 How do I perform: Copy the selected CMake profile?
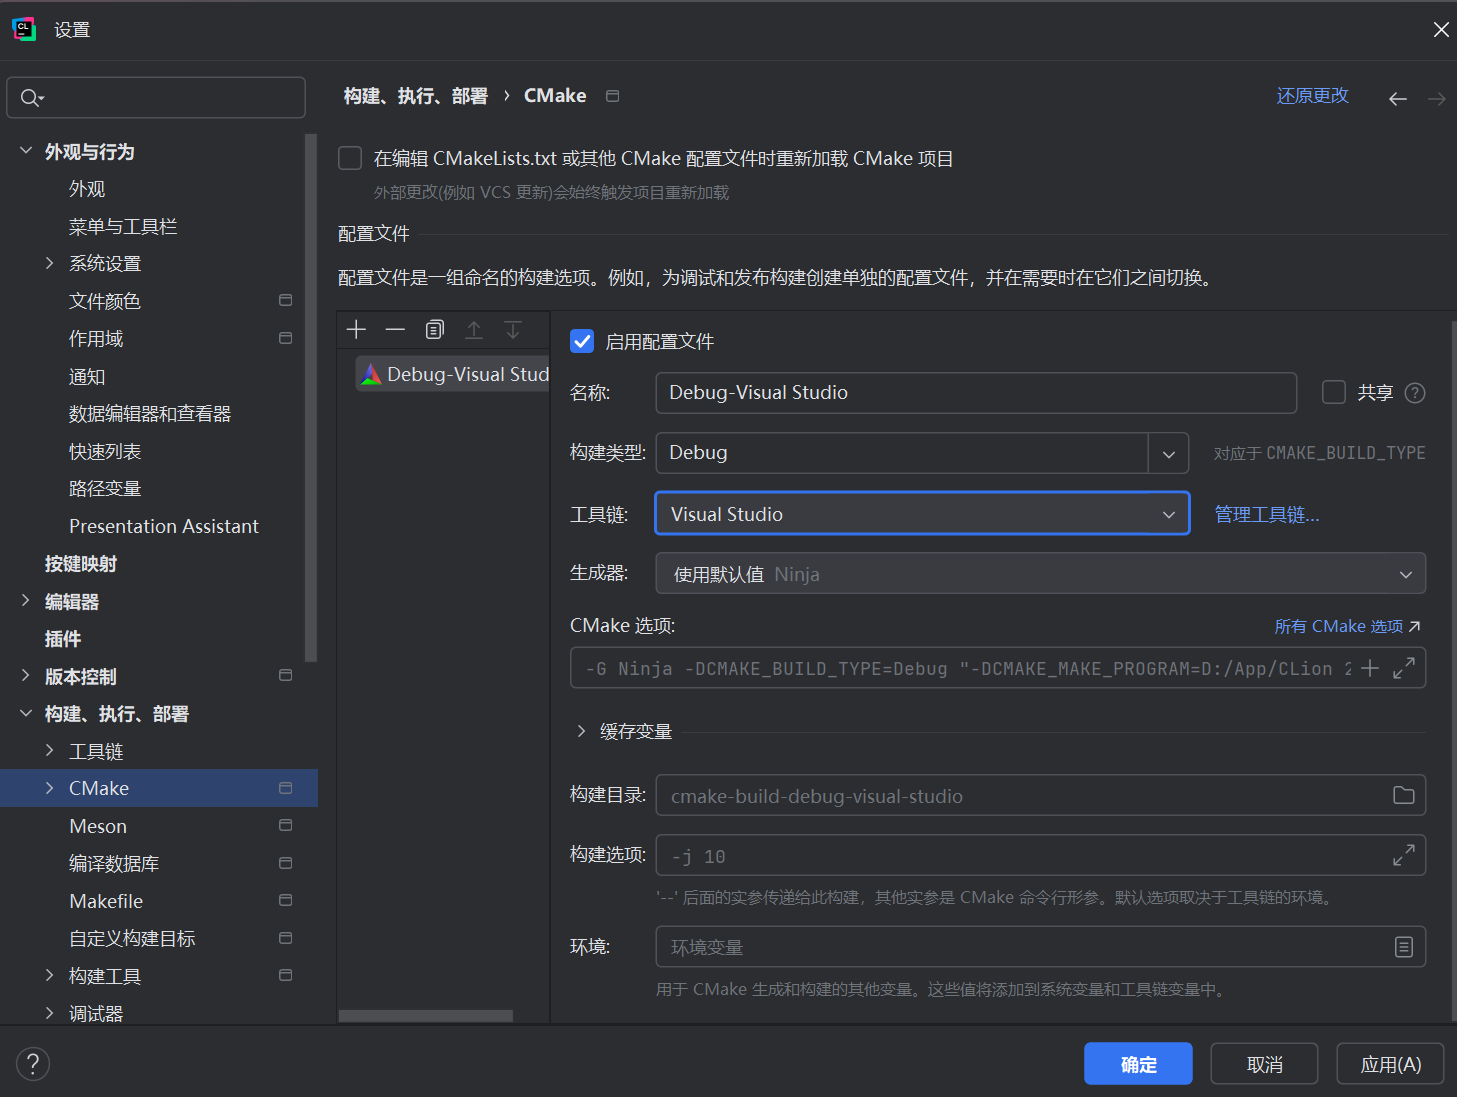point(434,329)
